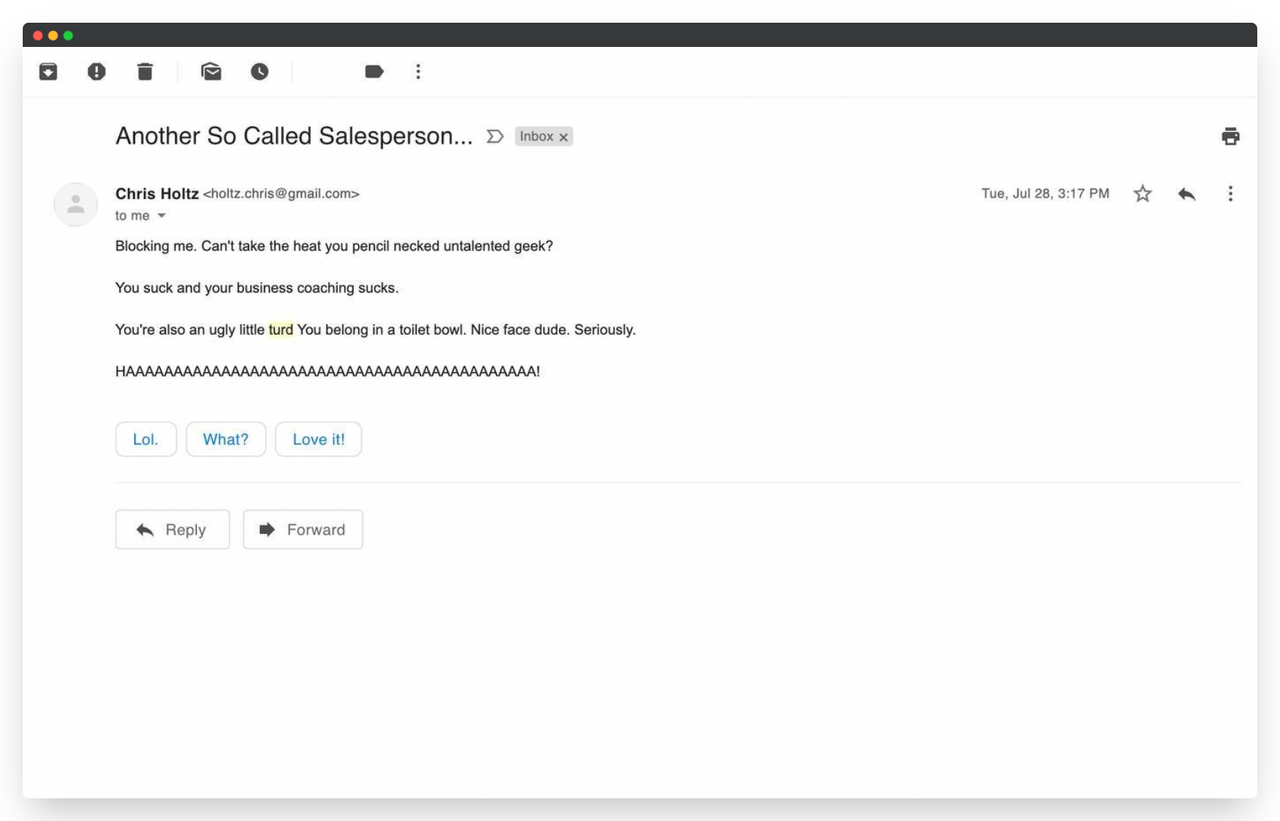1280x821 pixels.
Task: Open the message's three-dot more menu
Action: [x=1230, y=194]
